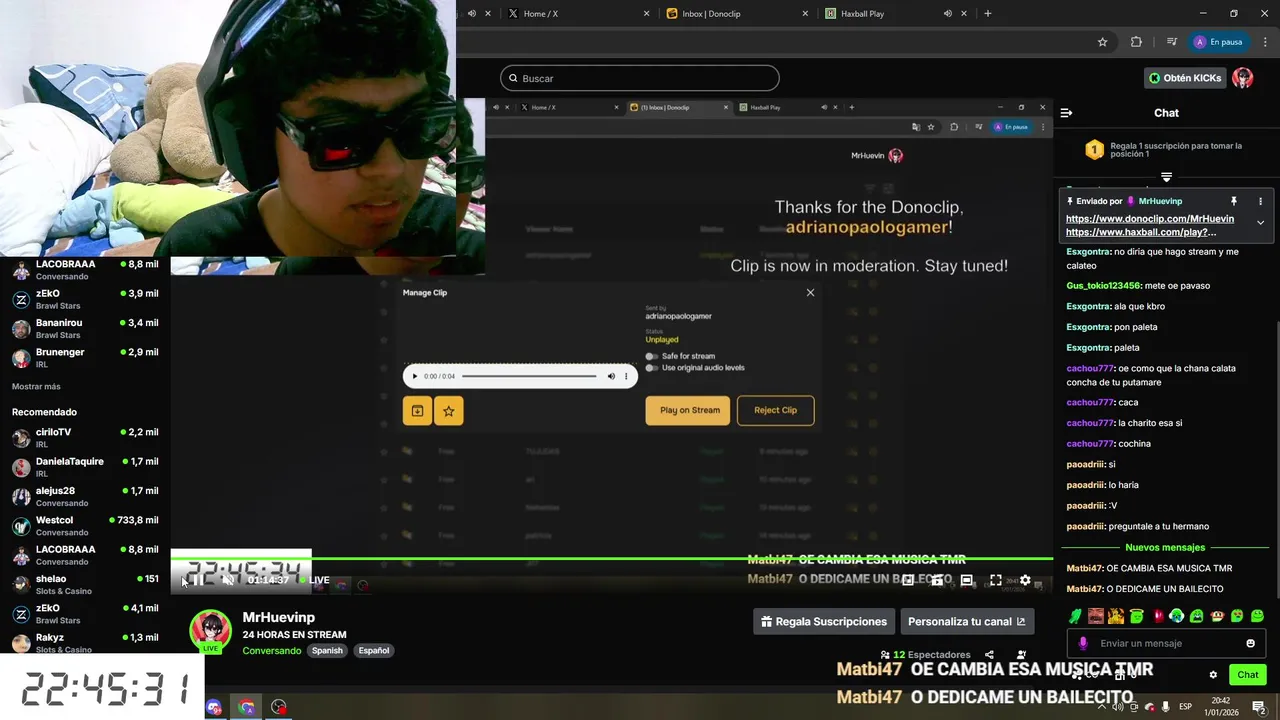Open the pinned message options menu
1280x720 pixels.
[1260, 201]
